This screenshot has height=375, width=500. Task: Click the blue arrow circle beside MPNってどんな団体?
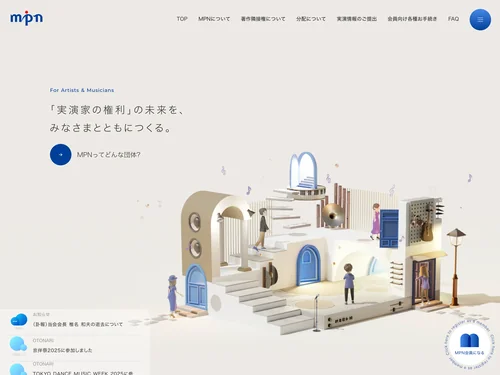pos(60,155)
